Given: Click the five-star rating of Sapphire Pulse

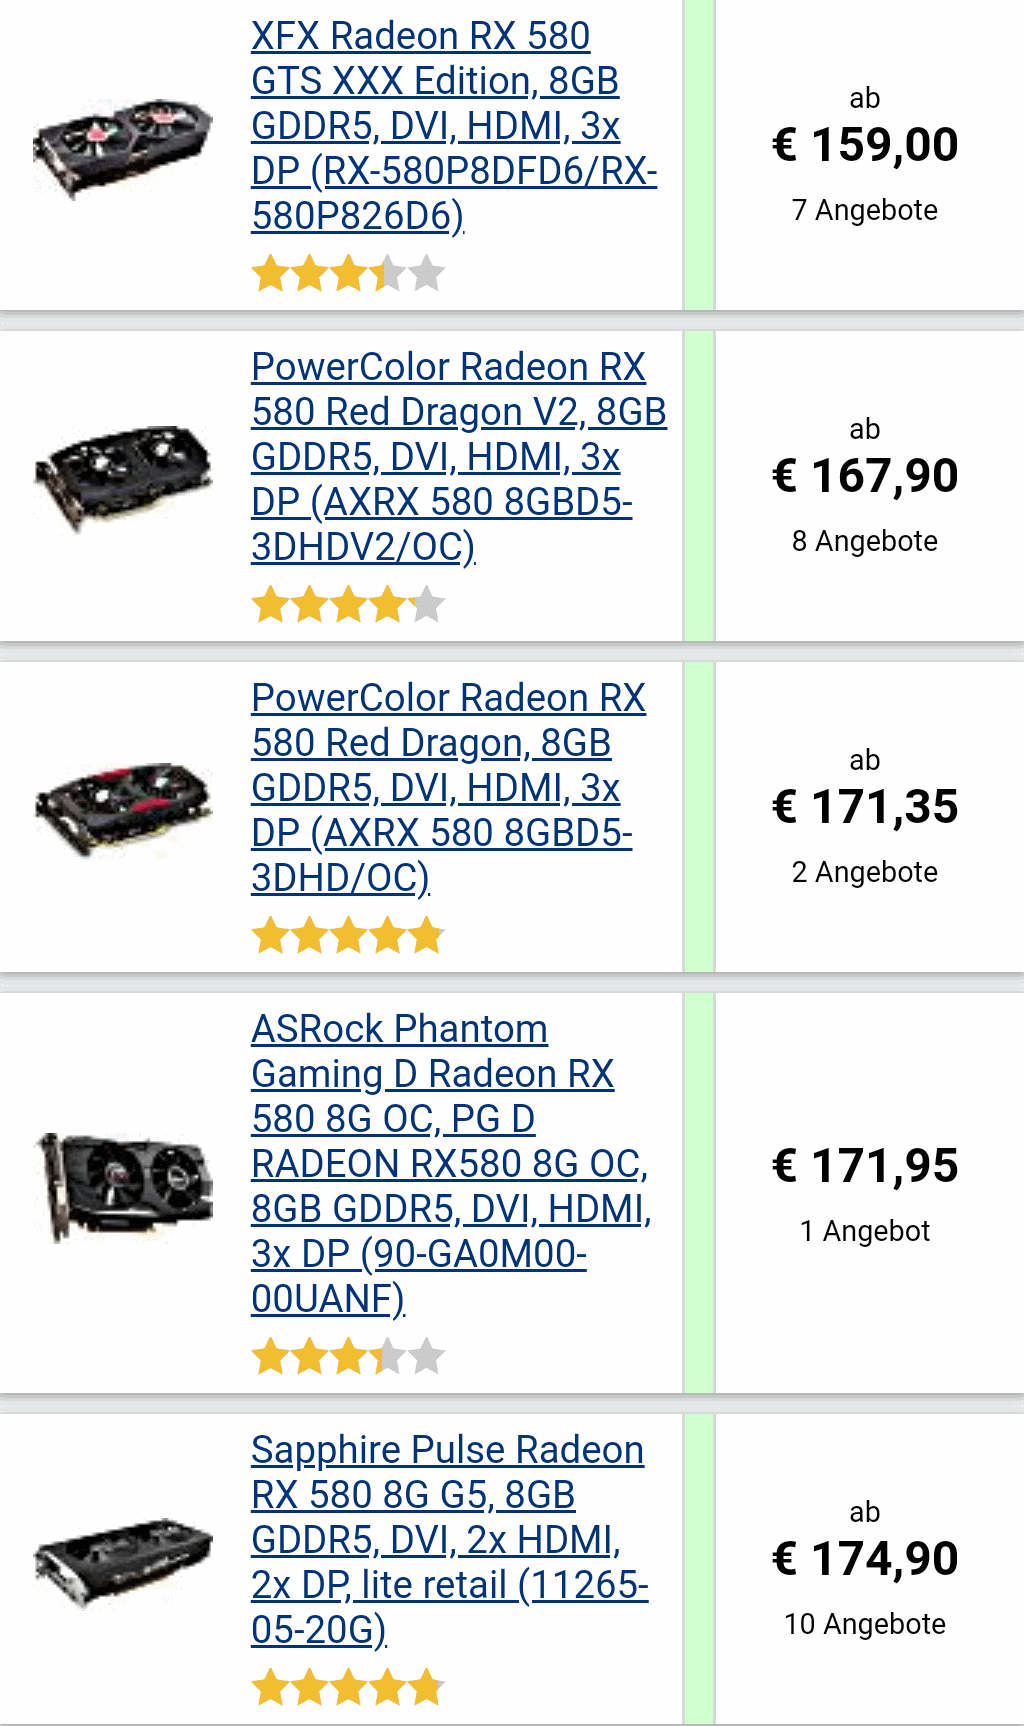Looking at the screenshot, I should tap(347, 1687).
